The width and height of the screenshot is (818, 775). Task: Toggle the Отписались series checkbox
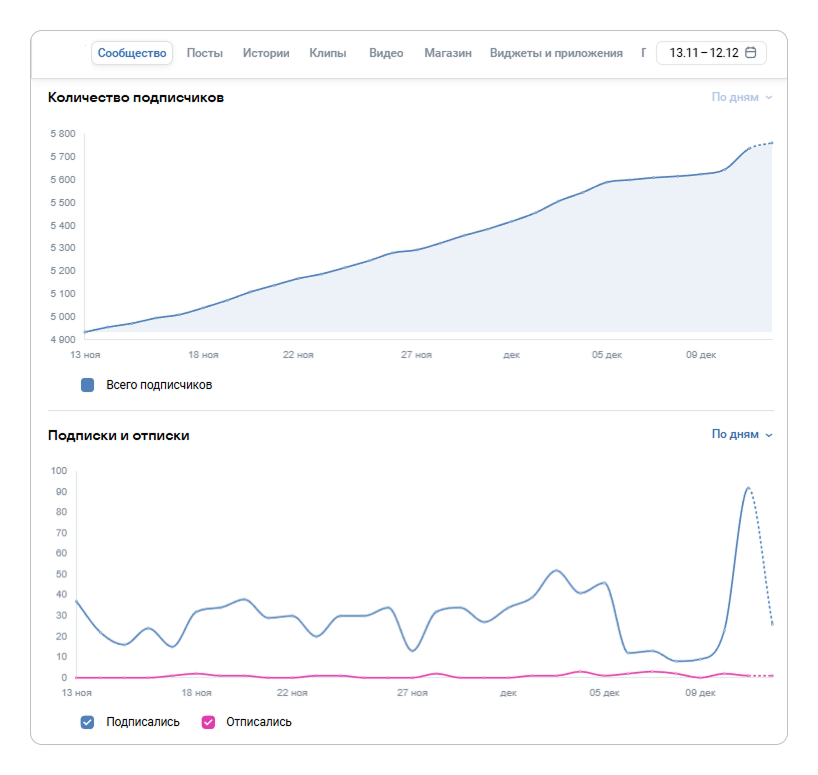click(x=208, y=721)
